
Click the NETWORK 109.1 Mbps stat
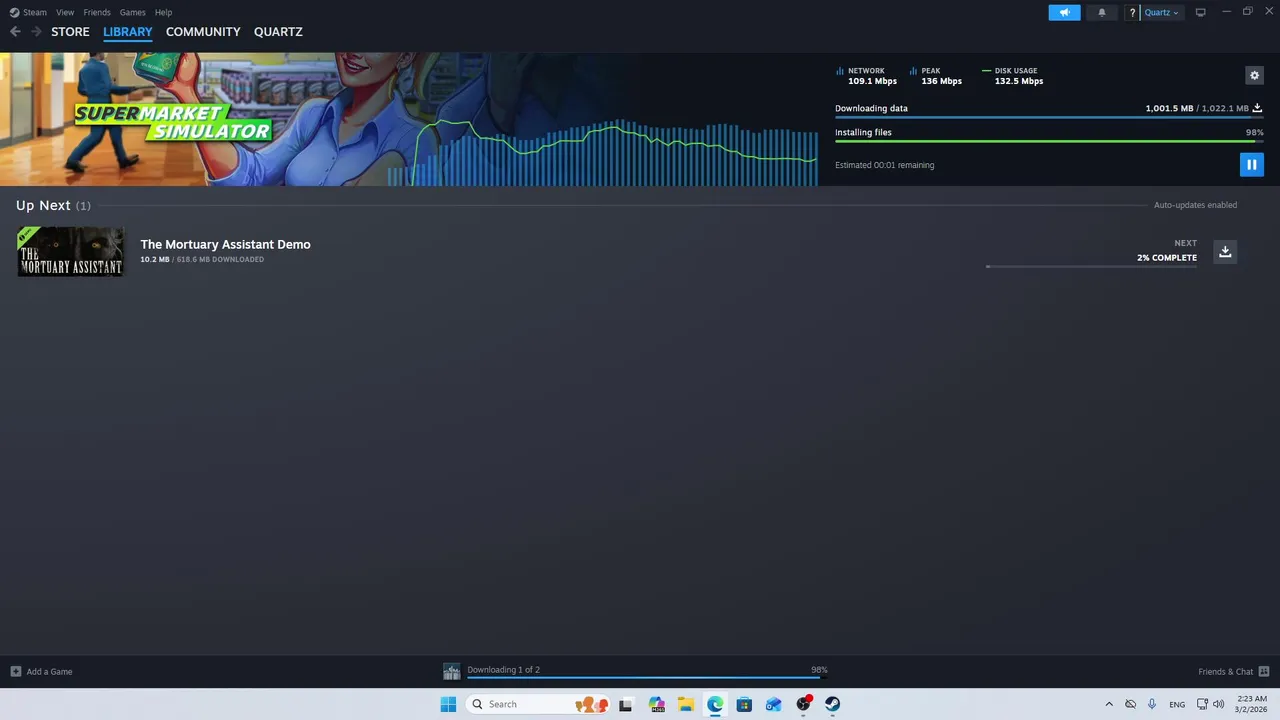(x=866, y=76)
